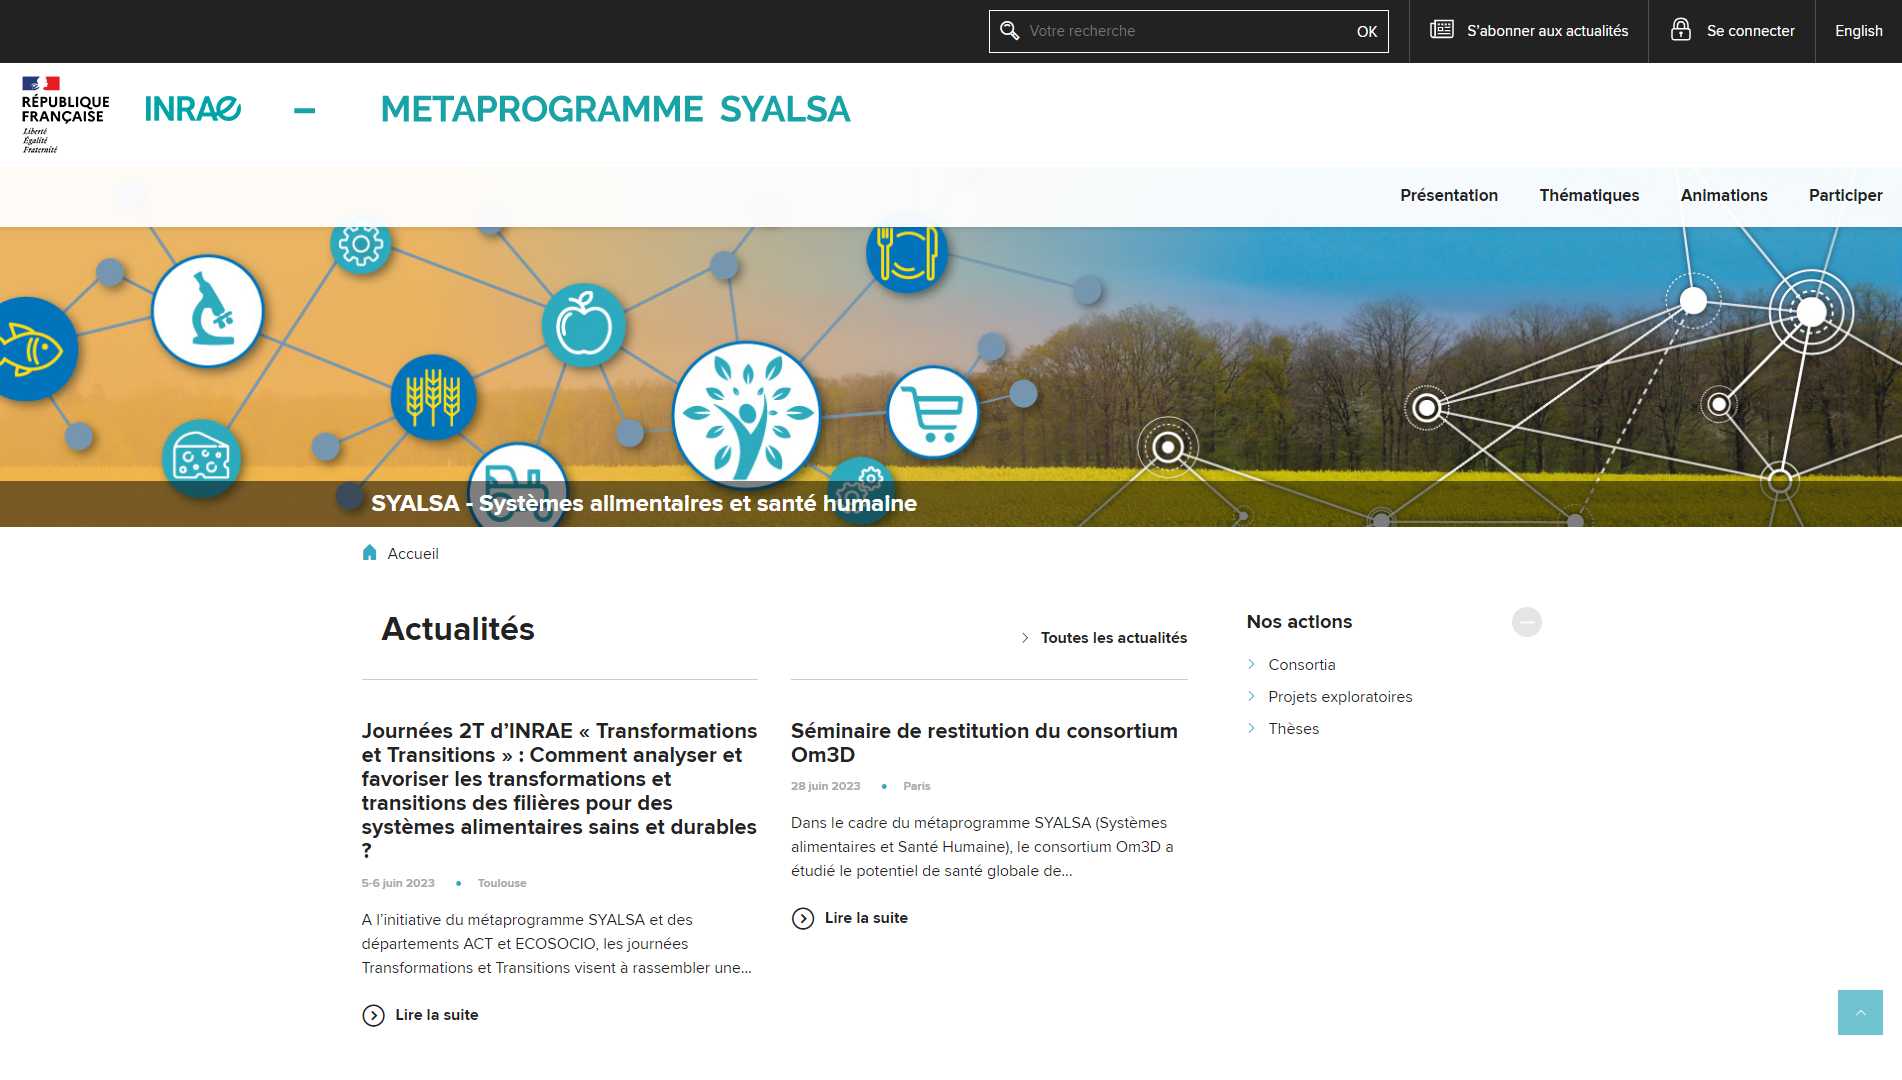Screen dimensions: 1902x1080
Task: Open the 'S'abonner aux actualités' link
Action: [x=1546, y=31]
